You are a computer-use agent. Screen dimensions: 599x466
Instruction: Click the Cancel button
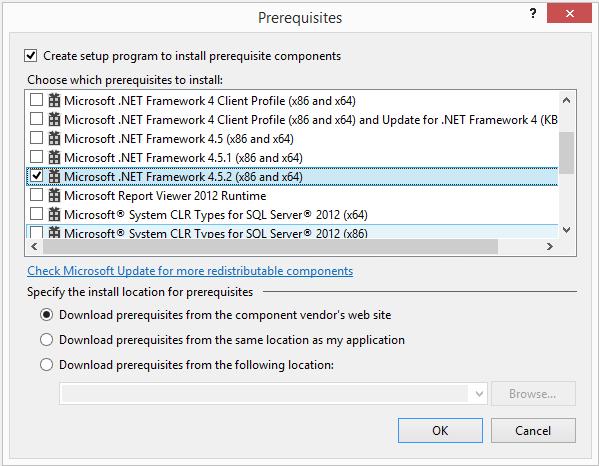[533, 430]
